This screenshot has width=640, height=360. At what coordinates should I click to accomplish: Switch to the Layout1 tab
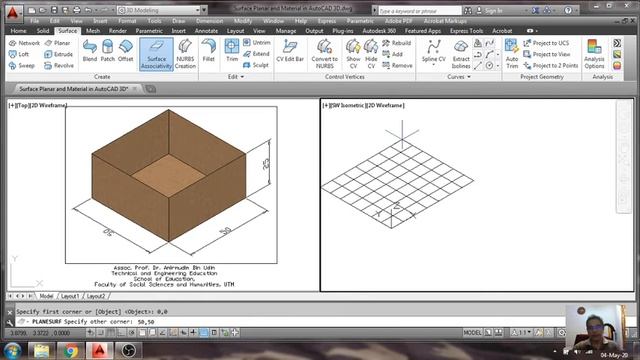pos(70,296)
